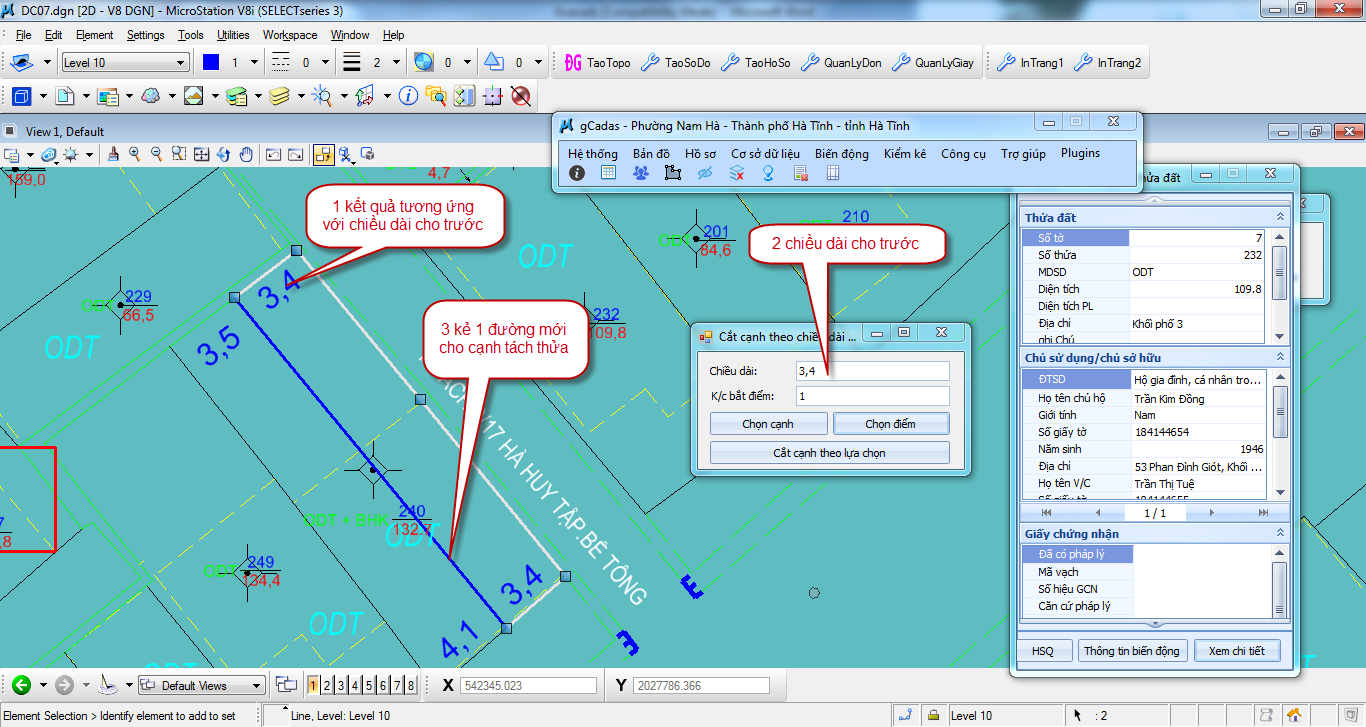Toggle the lock icon in status bar
This screenshot has height=727, width=1366.
pos(933,715)
